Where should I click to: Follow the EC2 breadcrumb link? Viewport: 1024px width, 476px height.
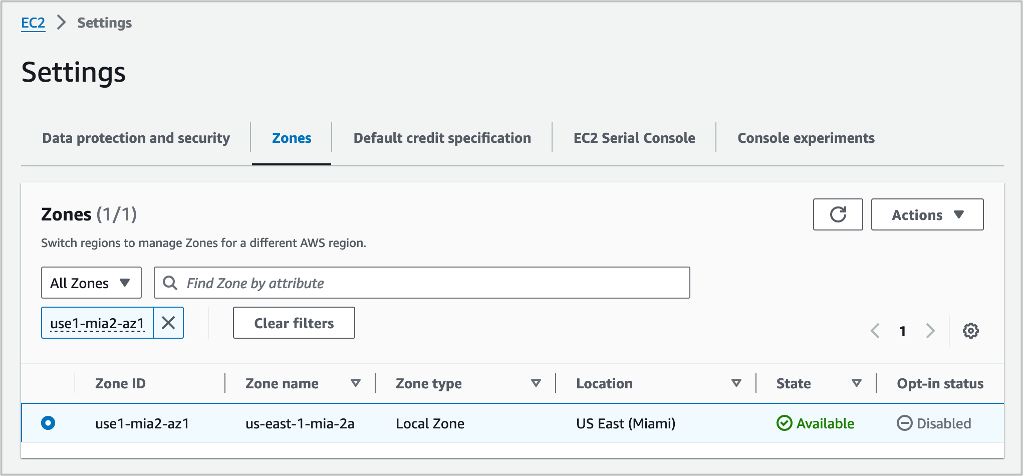click(x=33, y=22)
